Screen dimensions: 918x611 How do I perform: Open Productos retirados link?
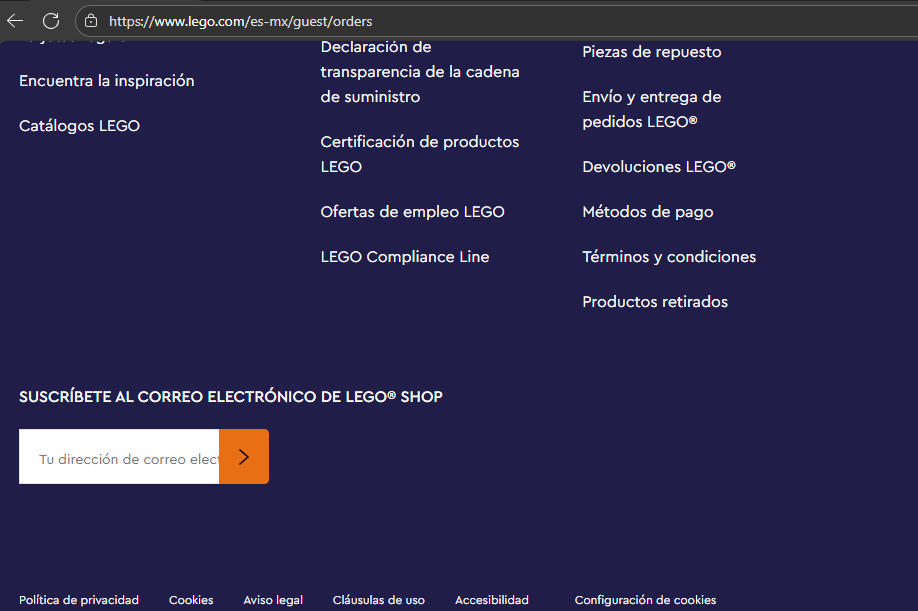click(x=655, y=302)
